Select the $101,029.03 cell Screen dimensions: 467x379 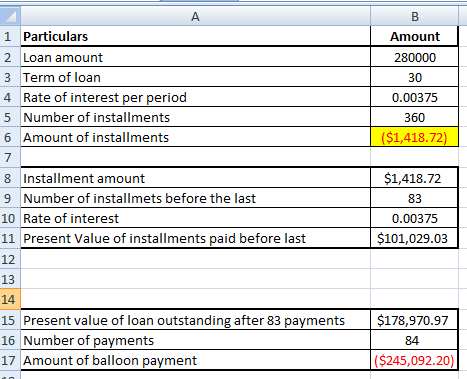414,238
